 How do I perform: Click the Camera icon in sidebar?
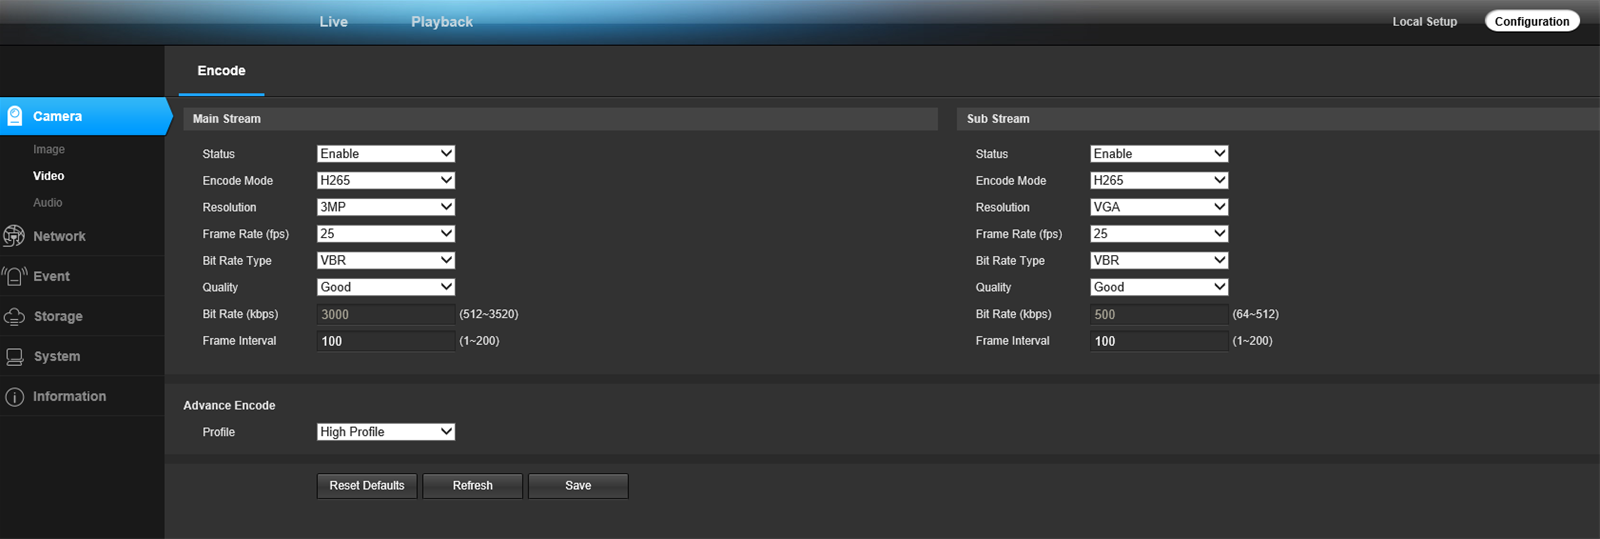pyautogui.click(x=15, y=116)
